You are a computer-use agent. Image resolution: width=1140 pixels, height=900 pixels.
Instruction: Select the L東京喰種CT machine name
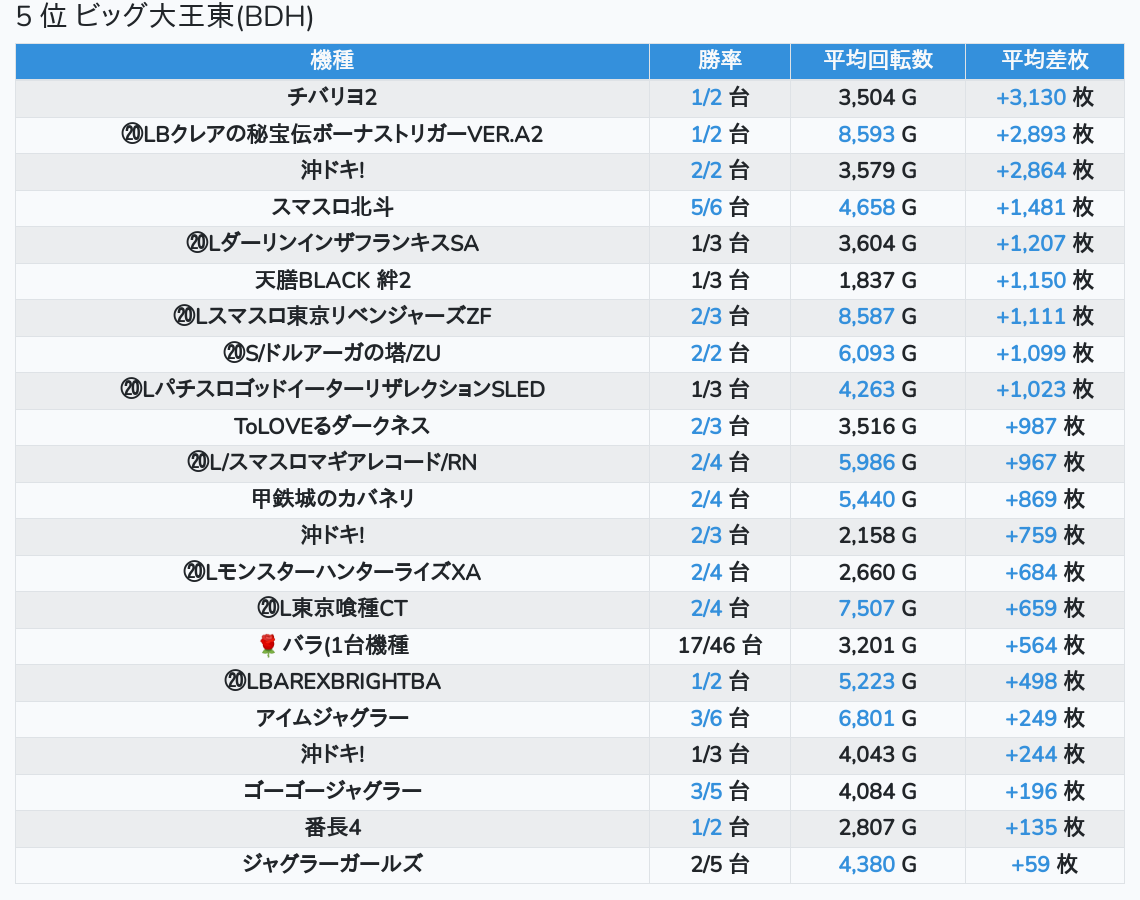coord(332,608)
